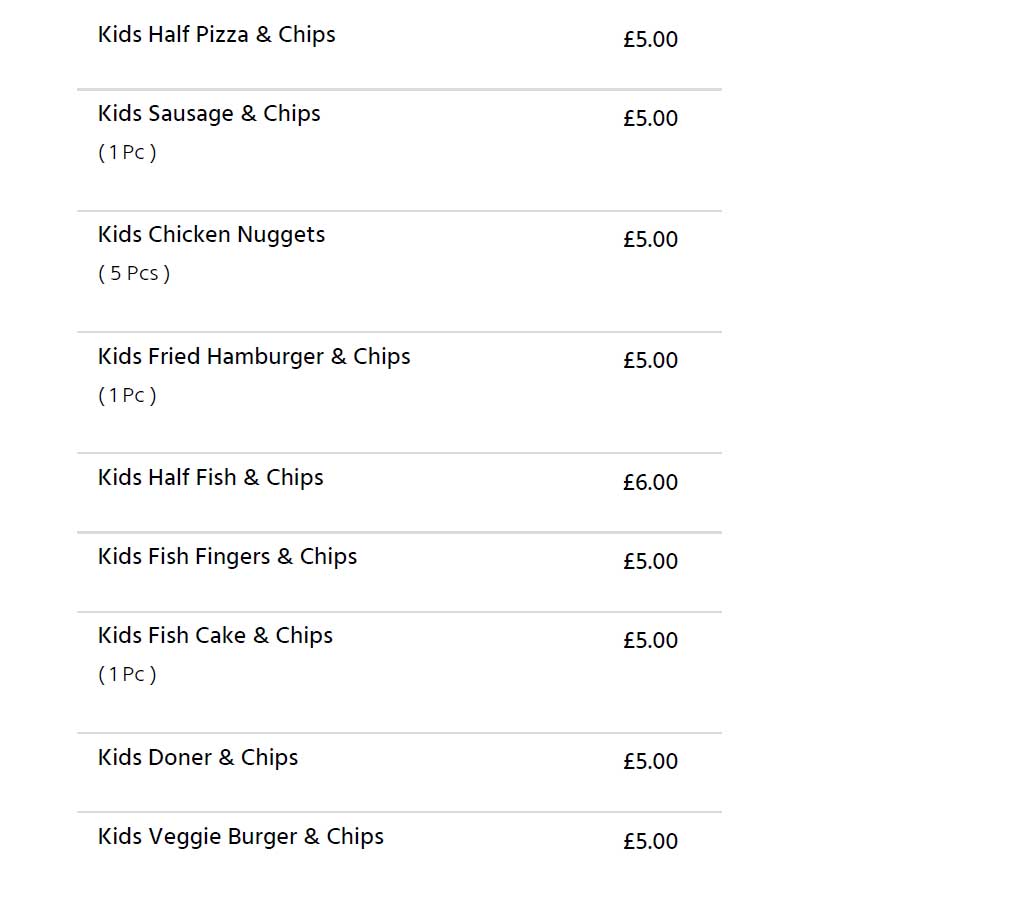Click the 1 Pc note under Fish Cake
This screenshot has height=900, width=1009.
click(x=127, y=674)
